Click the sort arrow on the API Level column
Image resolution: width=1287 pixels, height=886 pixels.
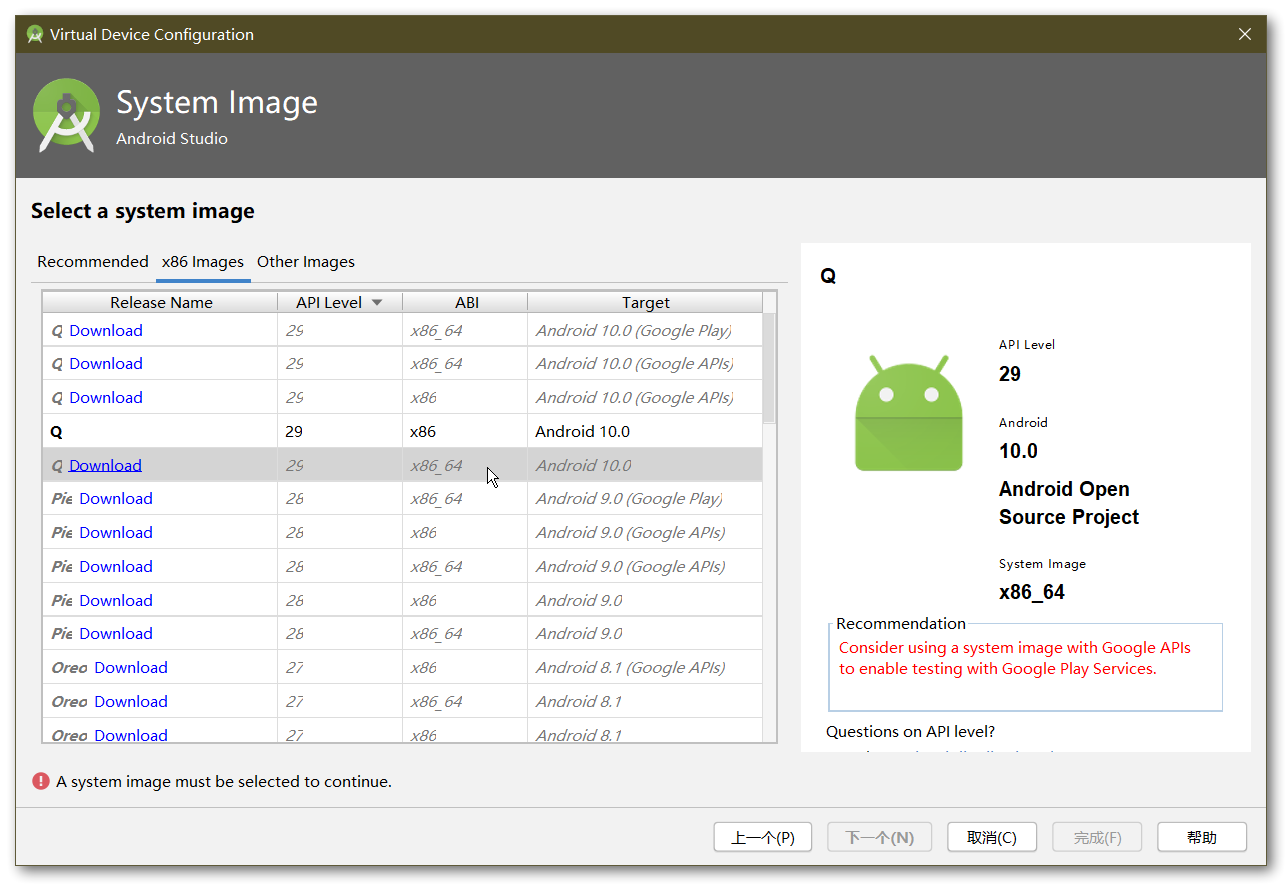(x=377, y=302)
